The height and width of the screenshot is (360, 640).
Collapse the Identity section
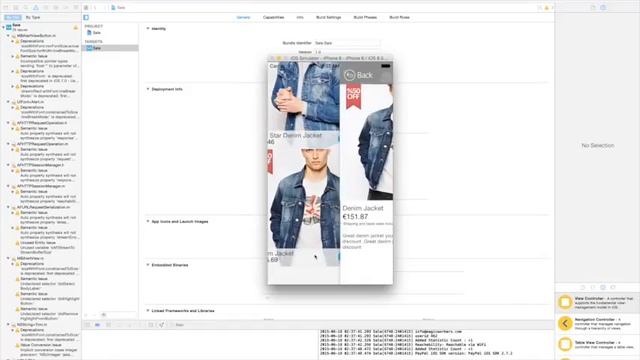pos(148,29)
